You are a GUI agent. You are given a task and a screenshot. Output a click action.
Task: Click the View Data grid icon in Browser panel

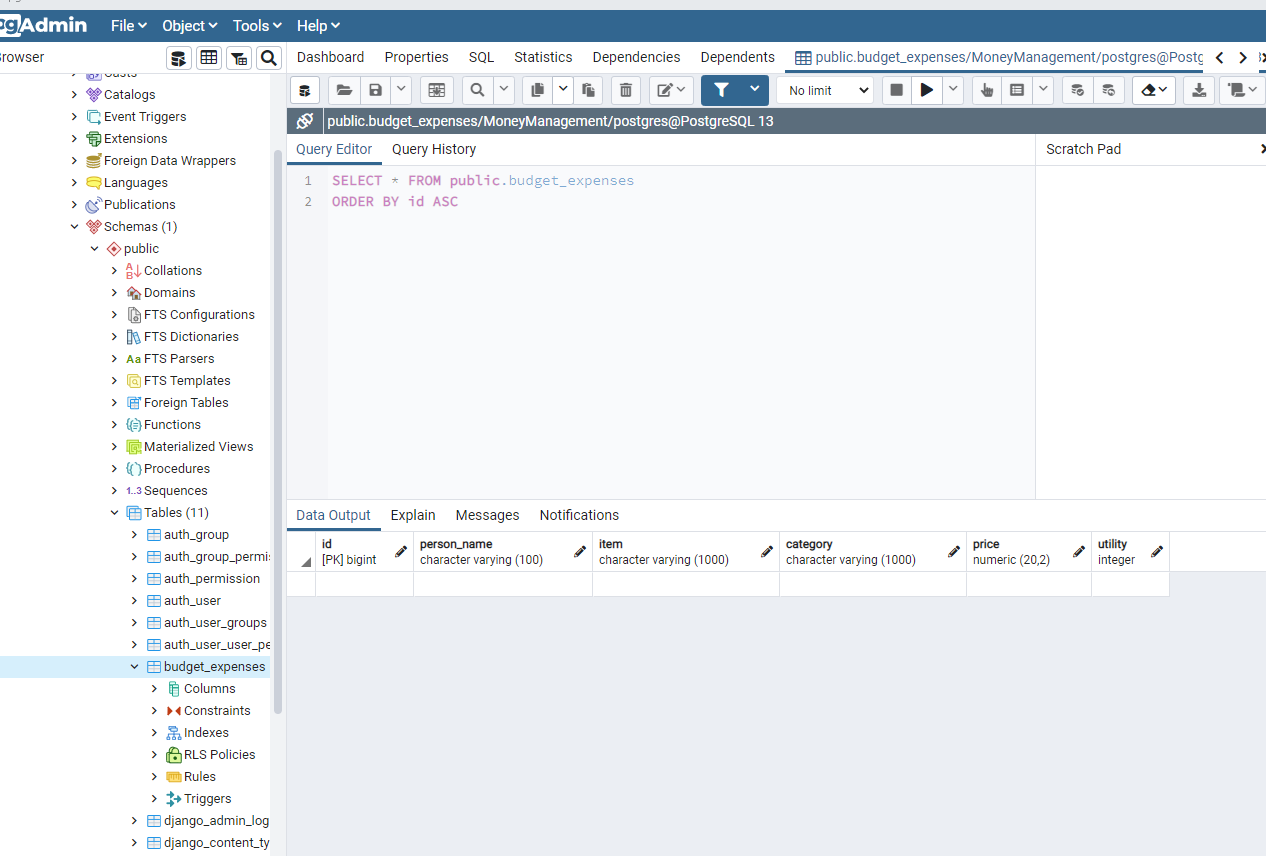click(208, 58)
